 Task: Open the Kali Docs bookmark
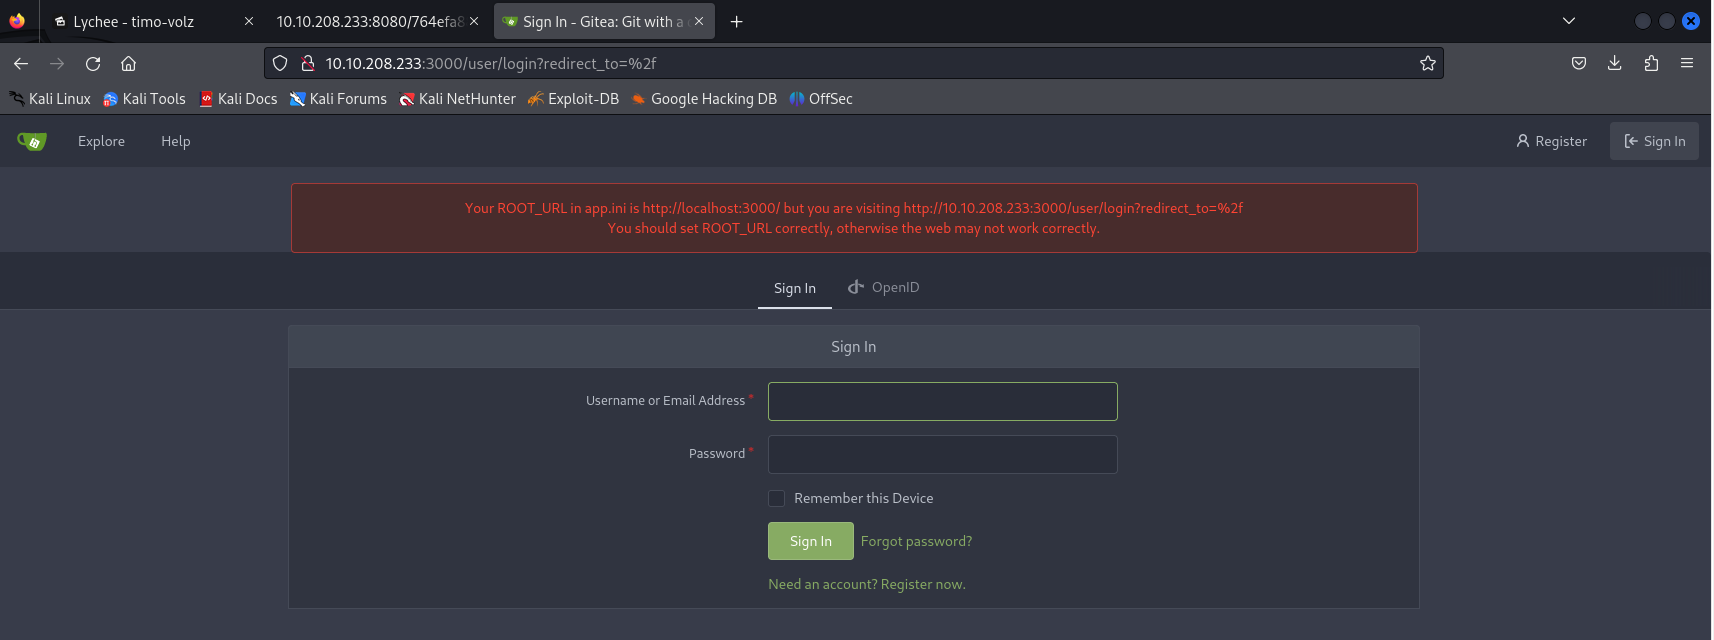tap(238, 98)
